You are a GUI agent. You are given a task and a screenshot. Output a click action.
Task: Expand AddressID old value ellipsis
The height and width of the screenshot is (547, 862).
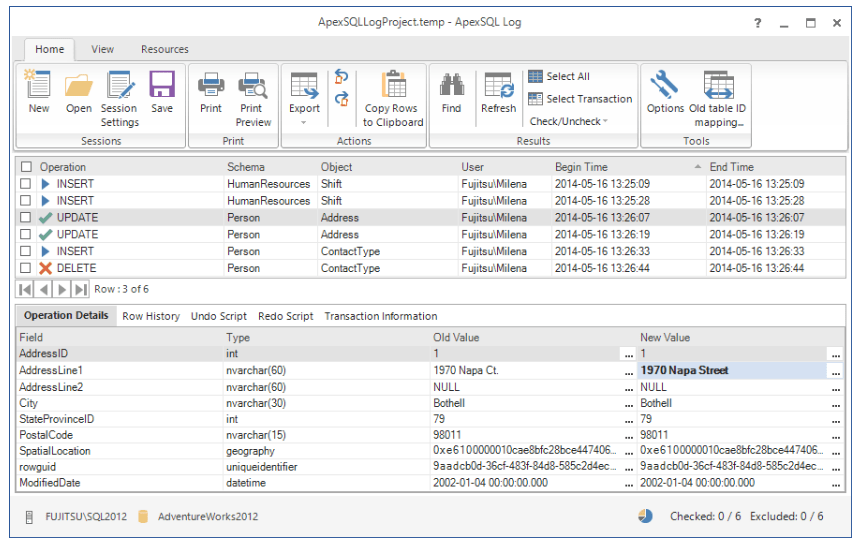(629, 354)
